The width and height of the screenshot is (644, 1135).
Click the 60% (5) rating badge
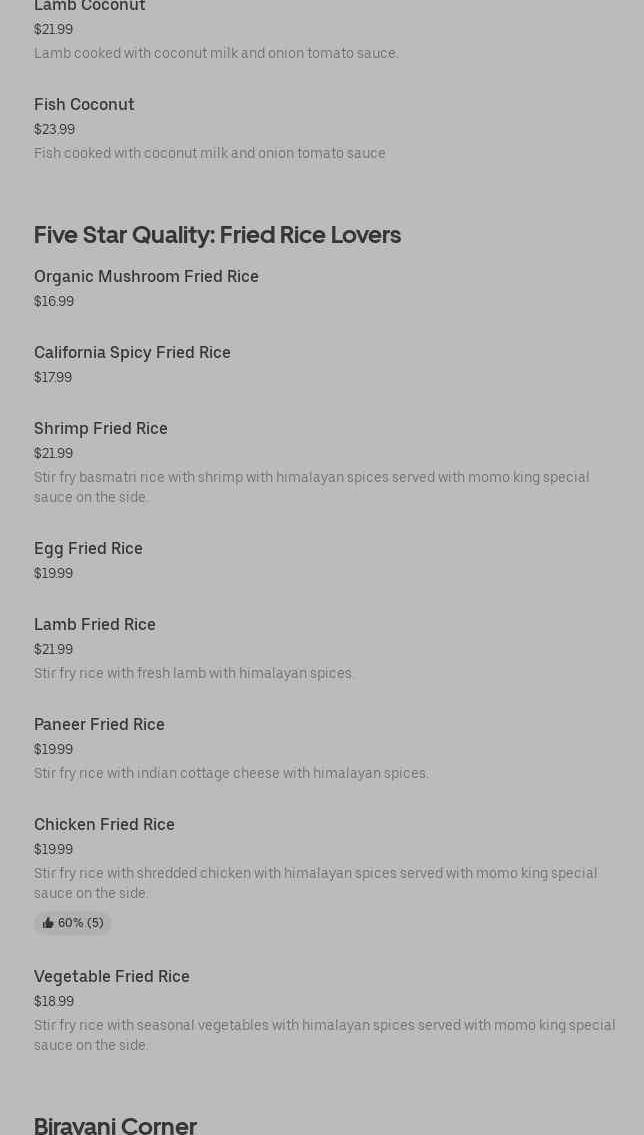[72, 923]
